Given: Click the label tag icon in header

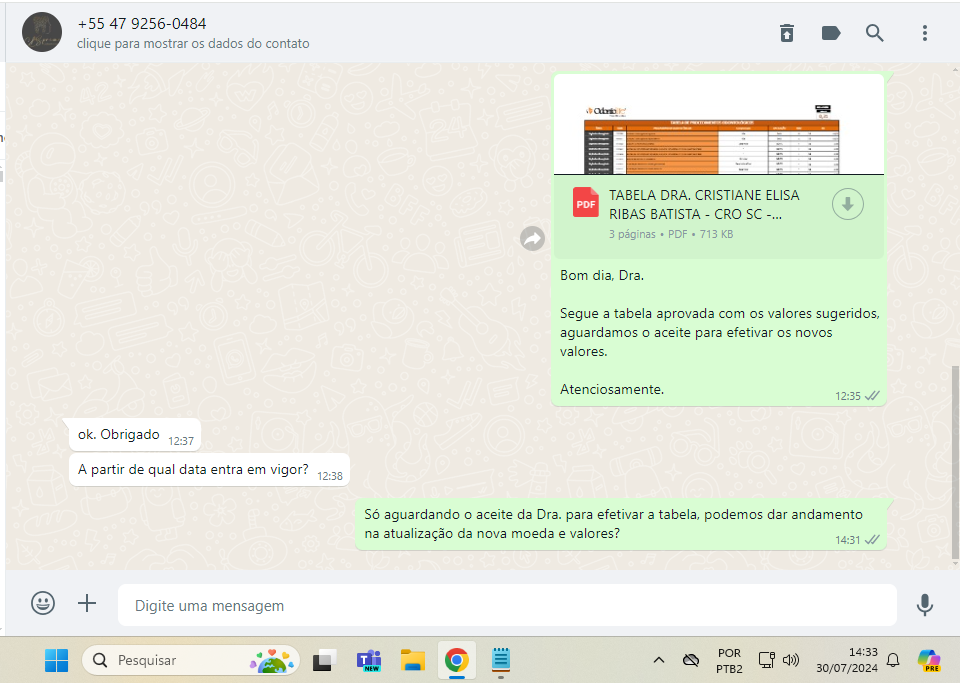Looking at the screenshot, I should click(831, 33).
